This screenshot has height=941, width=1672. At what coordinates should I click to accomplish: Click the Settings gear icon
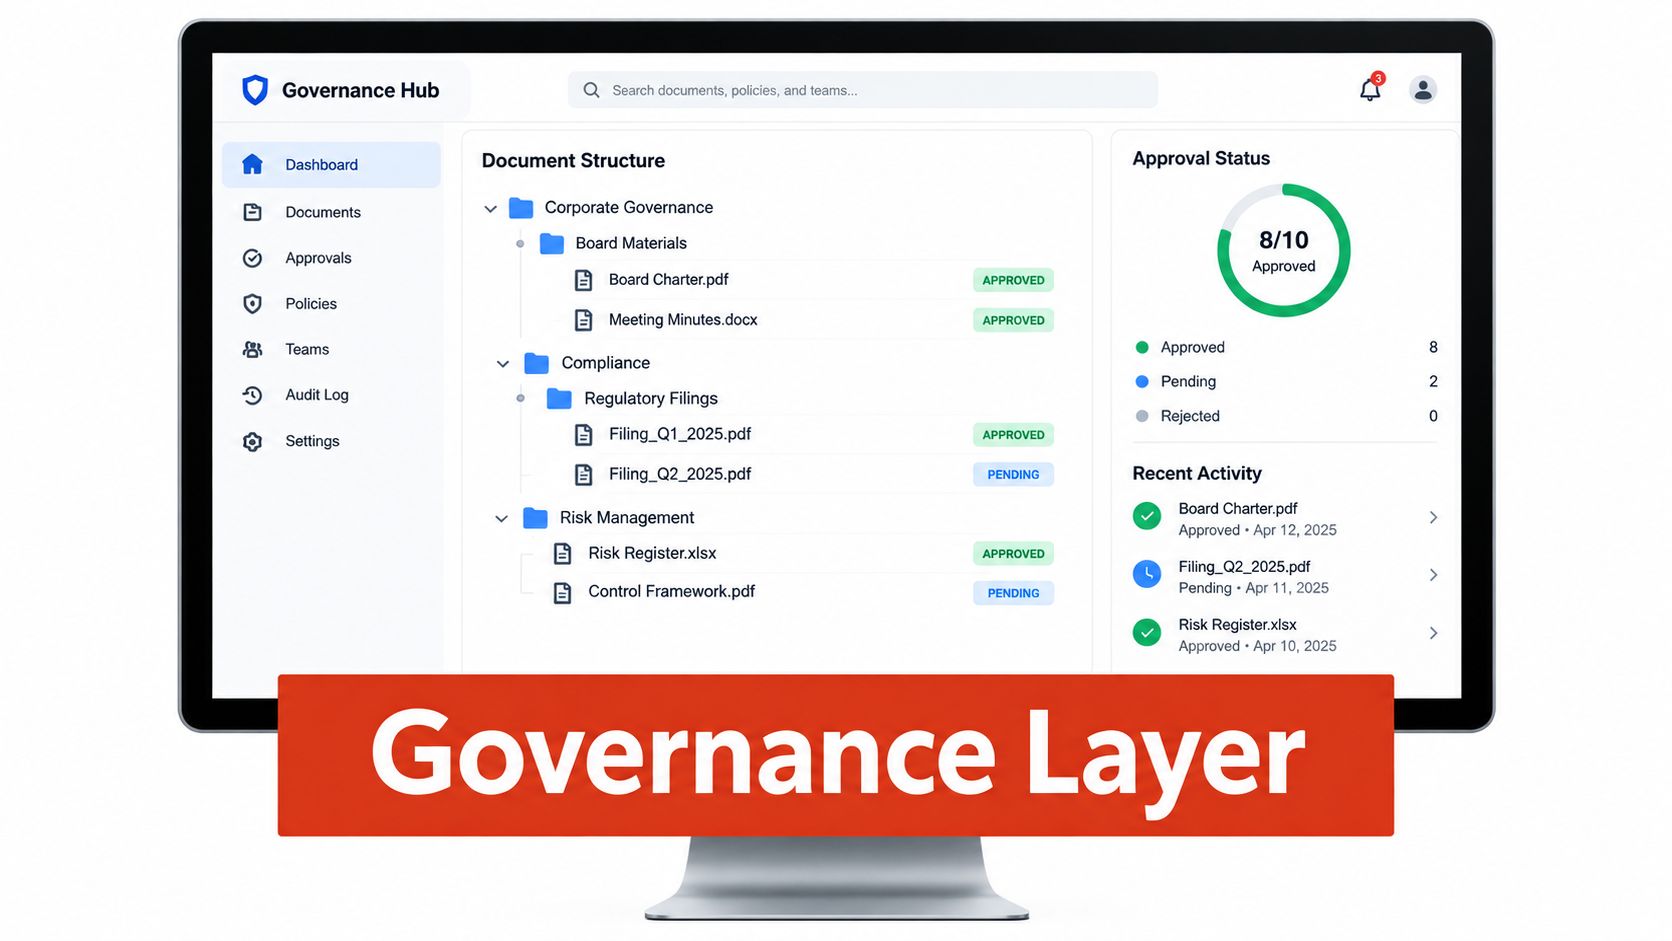(x=252, y=441)
